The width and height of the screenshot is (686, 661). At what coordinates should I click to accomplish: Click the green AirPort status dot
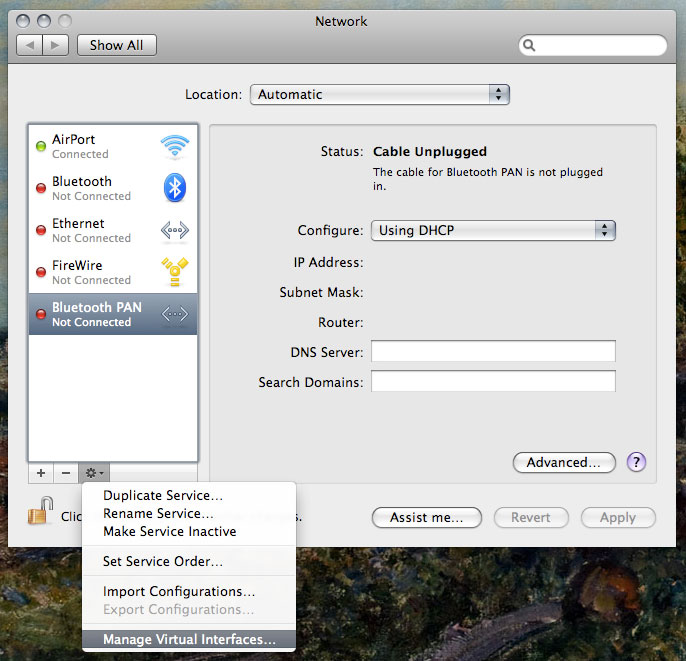coord(41,146)
